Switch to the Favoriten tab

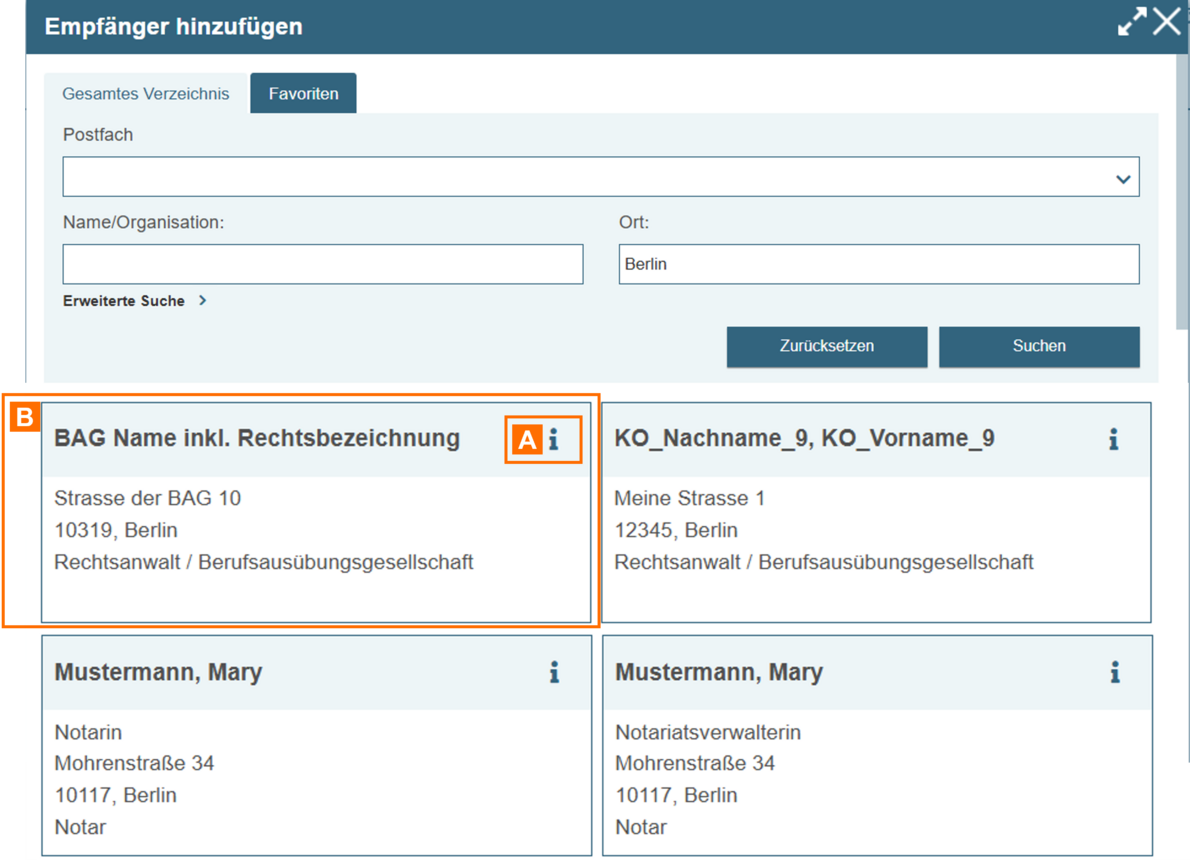303,94
